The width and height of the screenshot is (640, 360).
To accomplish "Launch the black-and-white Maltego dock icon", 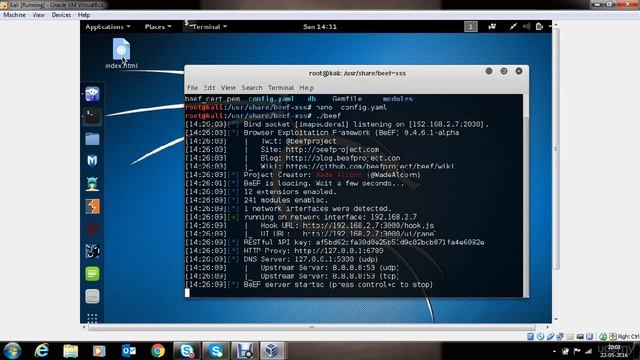I will click(x=92, y=251).
